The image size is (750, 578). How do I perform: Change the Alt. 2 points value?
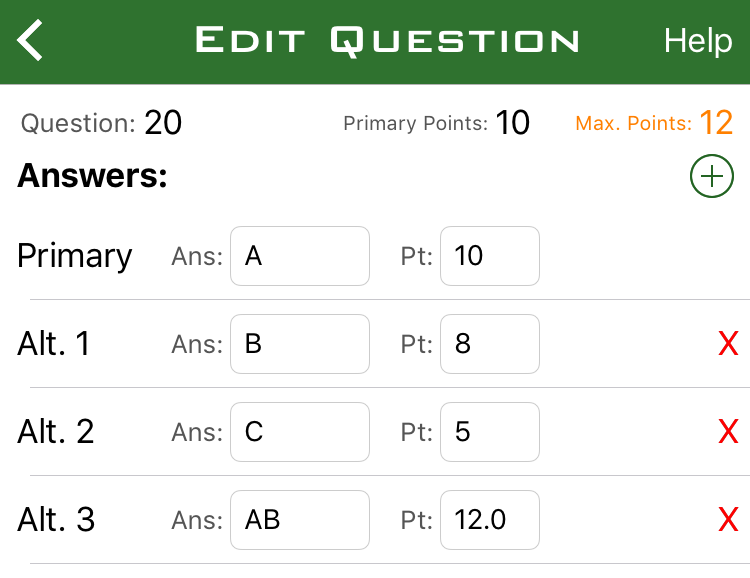tap(489, 432)
